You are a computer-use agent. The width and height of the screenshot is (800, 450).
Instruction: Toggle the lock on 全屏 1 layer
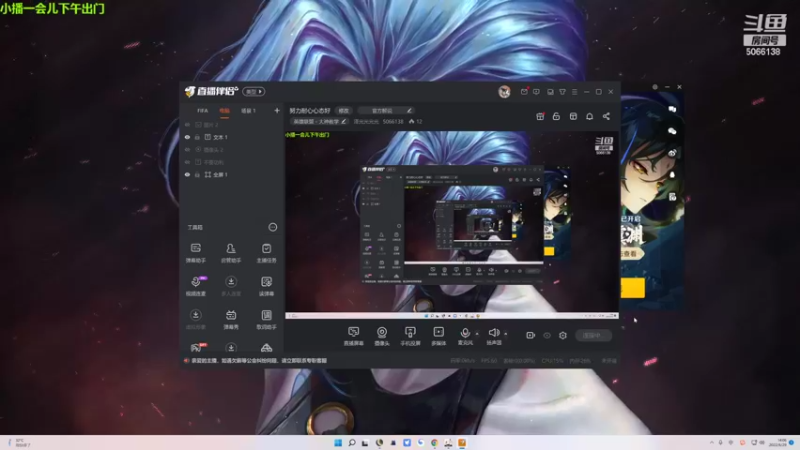[197, 174]
